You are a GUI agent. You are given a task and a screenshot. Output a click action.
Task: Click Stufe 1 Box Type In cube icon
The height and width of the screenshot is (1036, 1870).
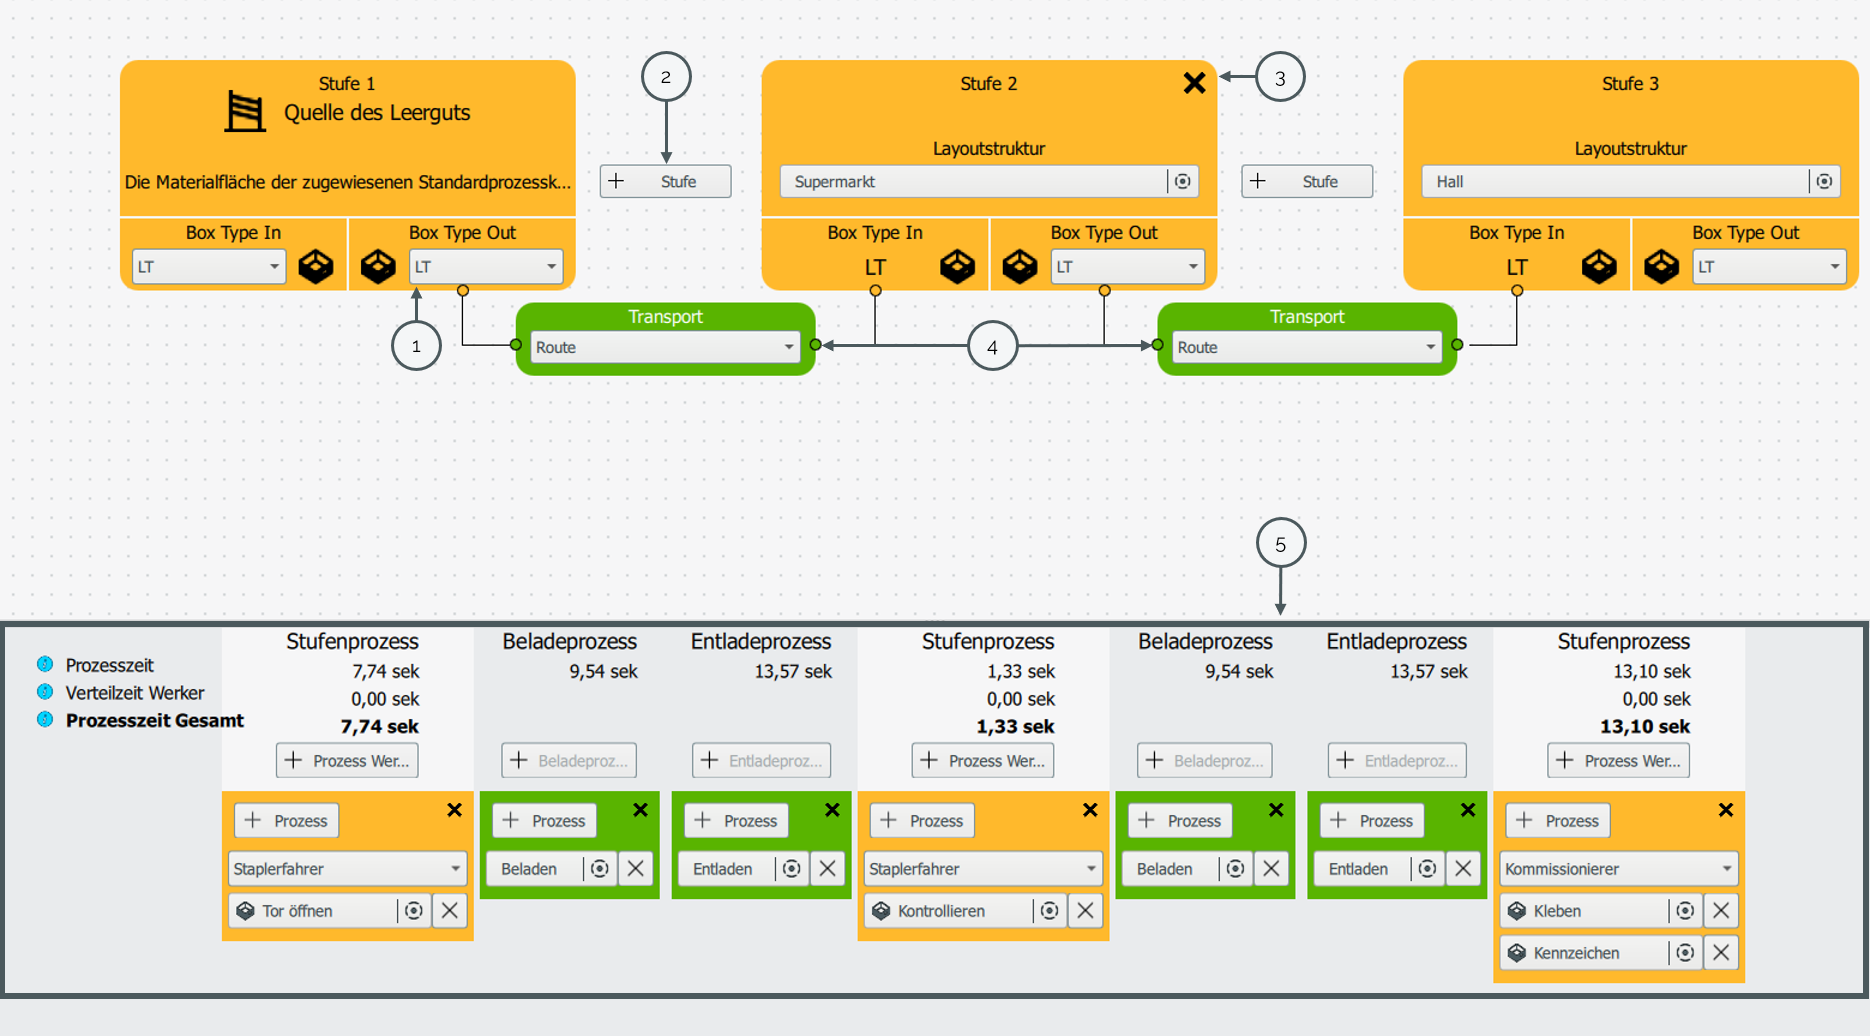pos(316,266)
